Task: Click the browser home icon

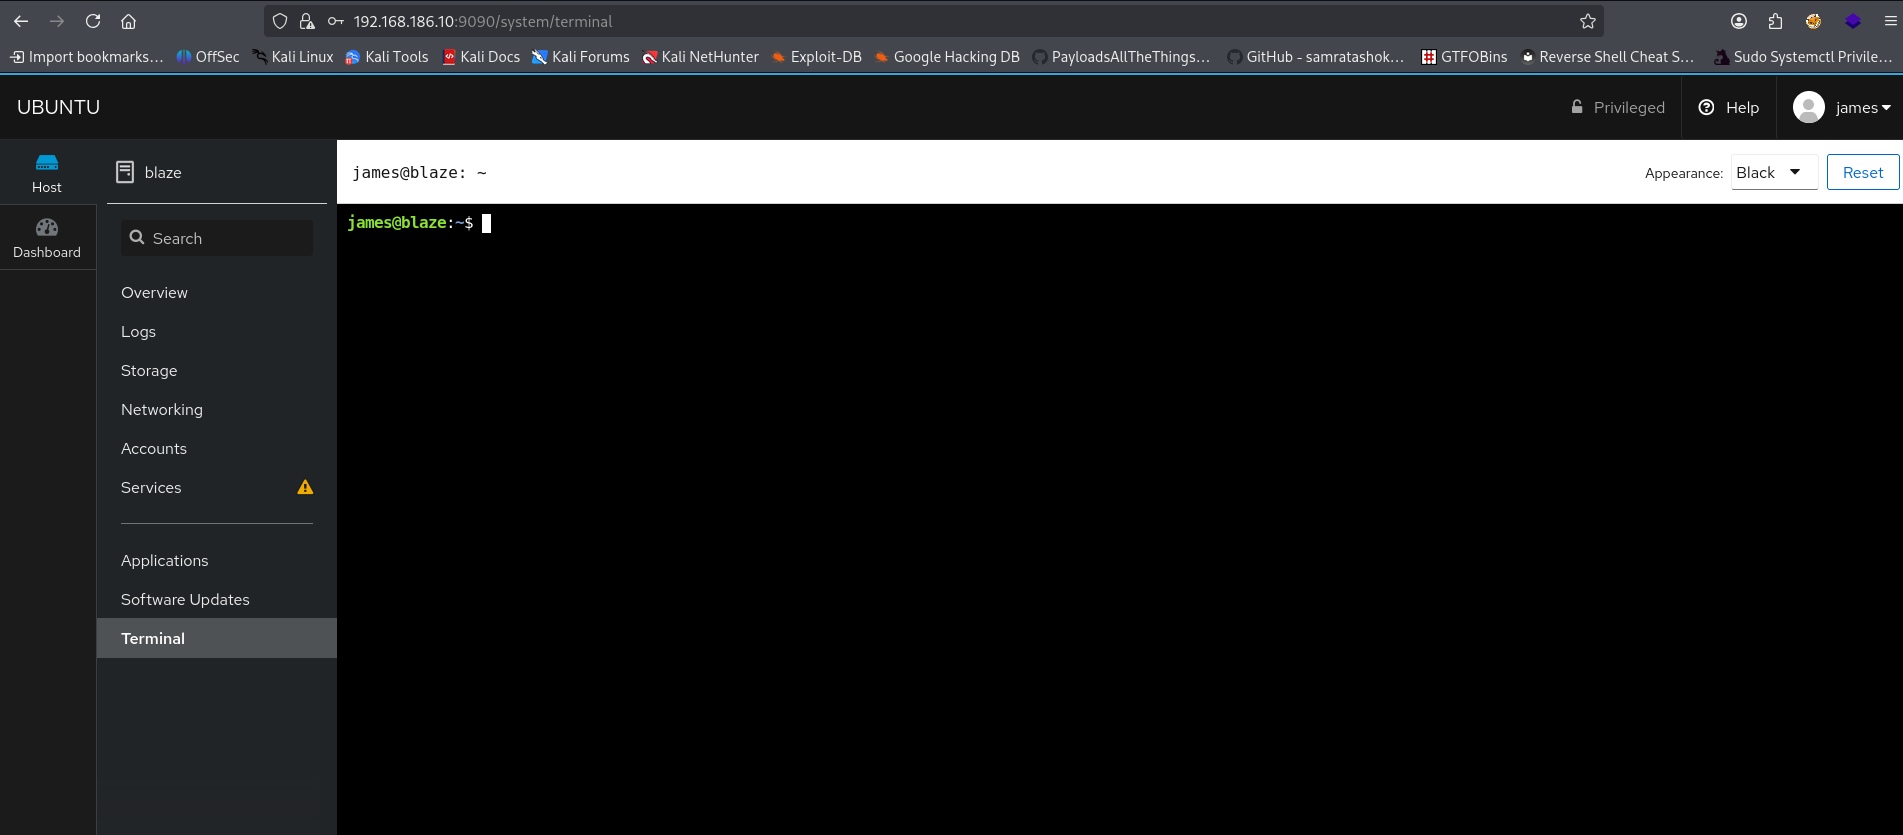Action: 128,21
